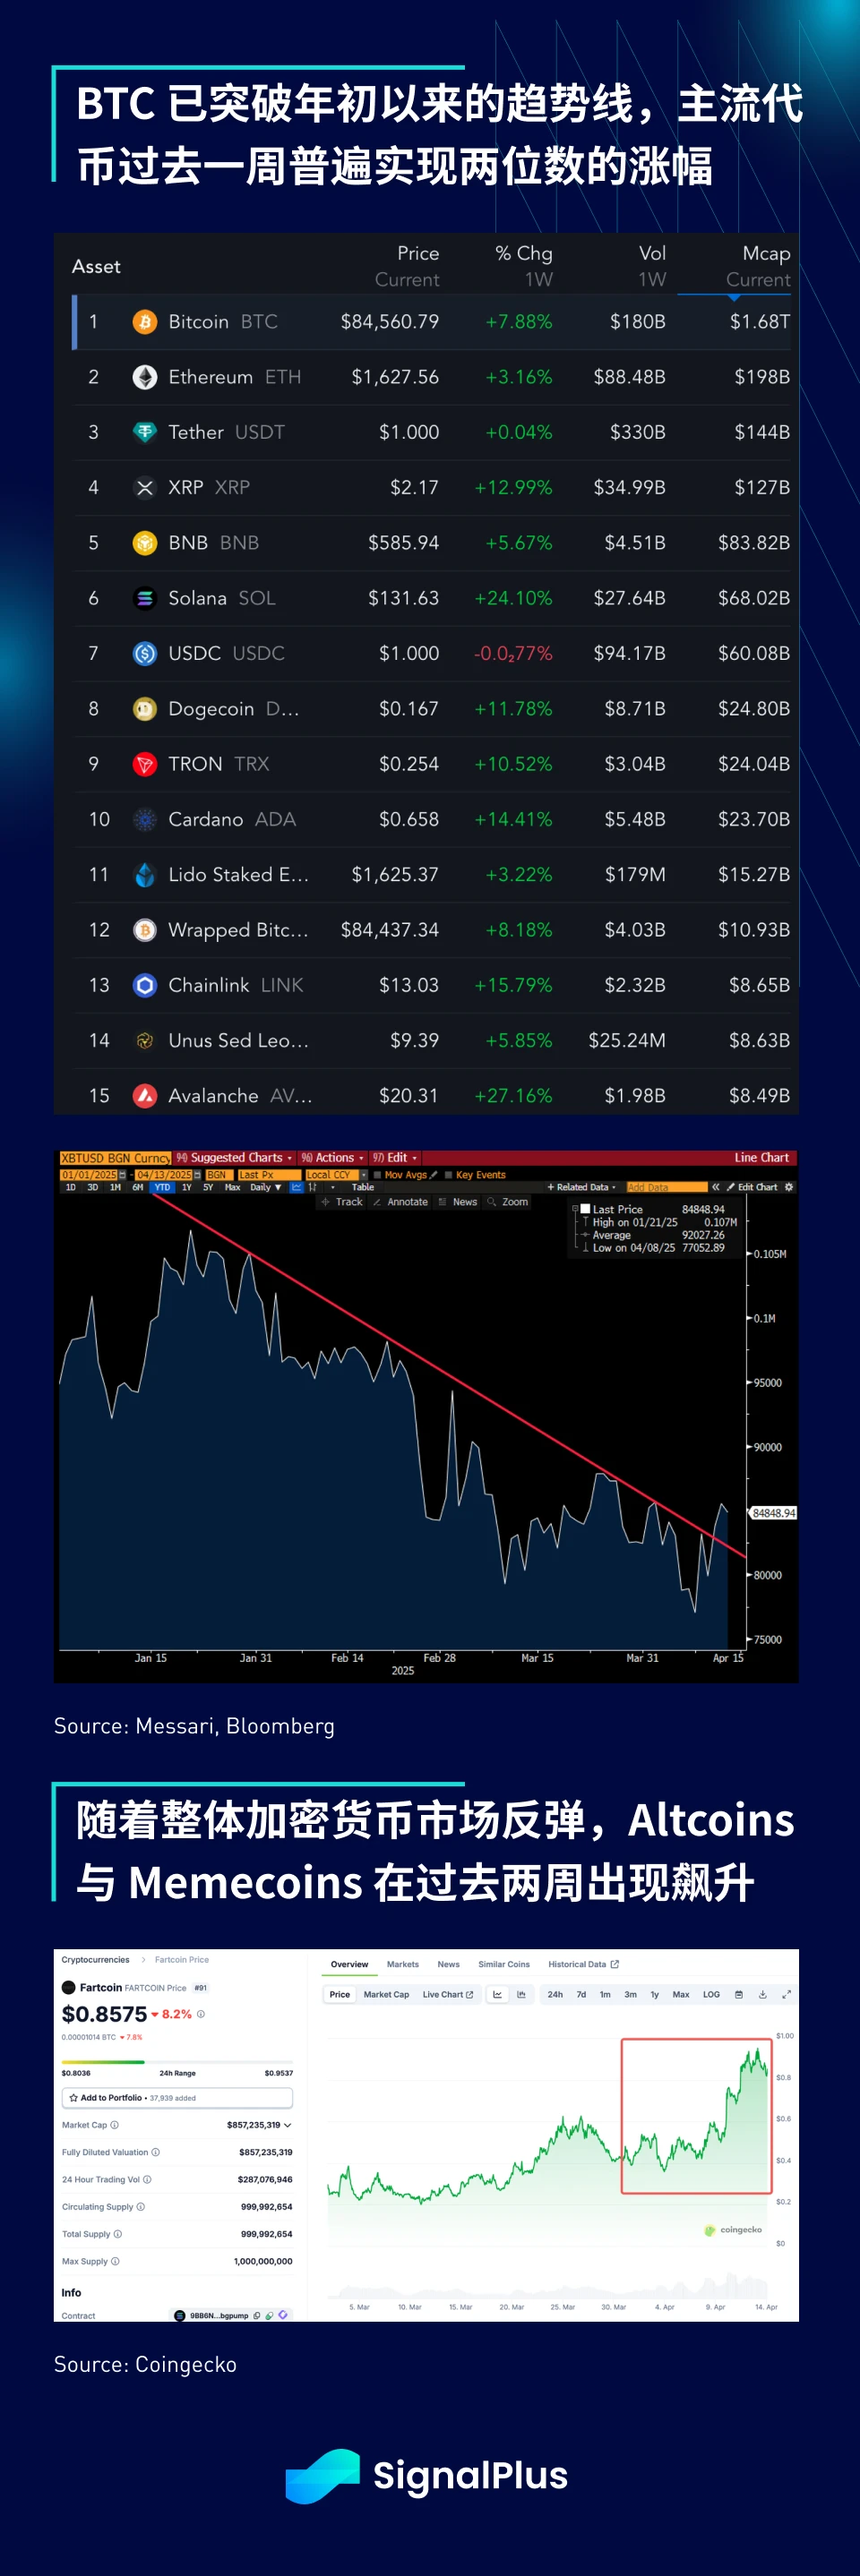Enable the Mov Avgs checkbox

point(378,1175)
